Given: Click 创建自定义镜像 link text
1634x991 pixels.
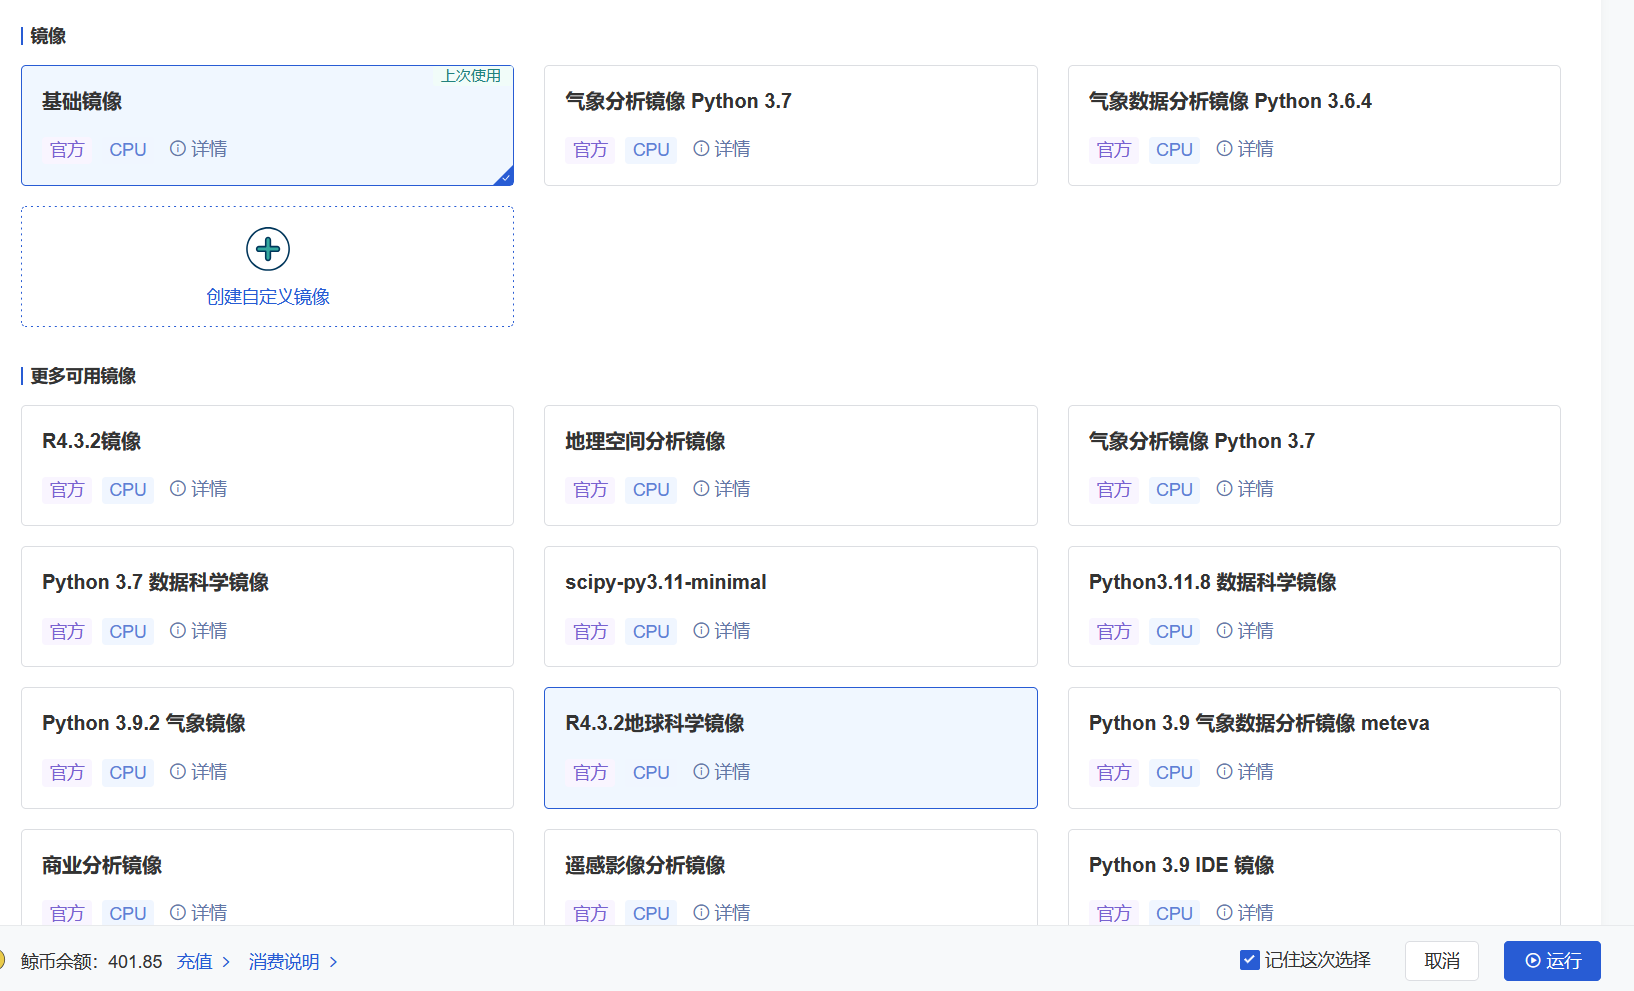Looking at the screenshot, I should pyautogui.click(x=268, y=297).
